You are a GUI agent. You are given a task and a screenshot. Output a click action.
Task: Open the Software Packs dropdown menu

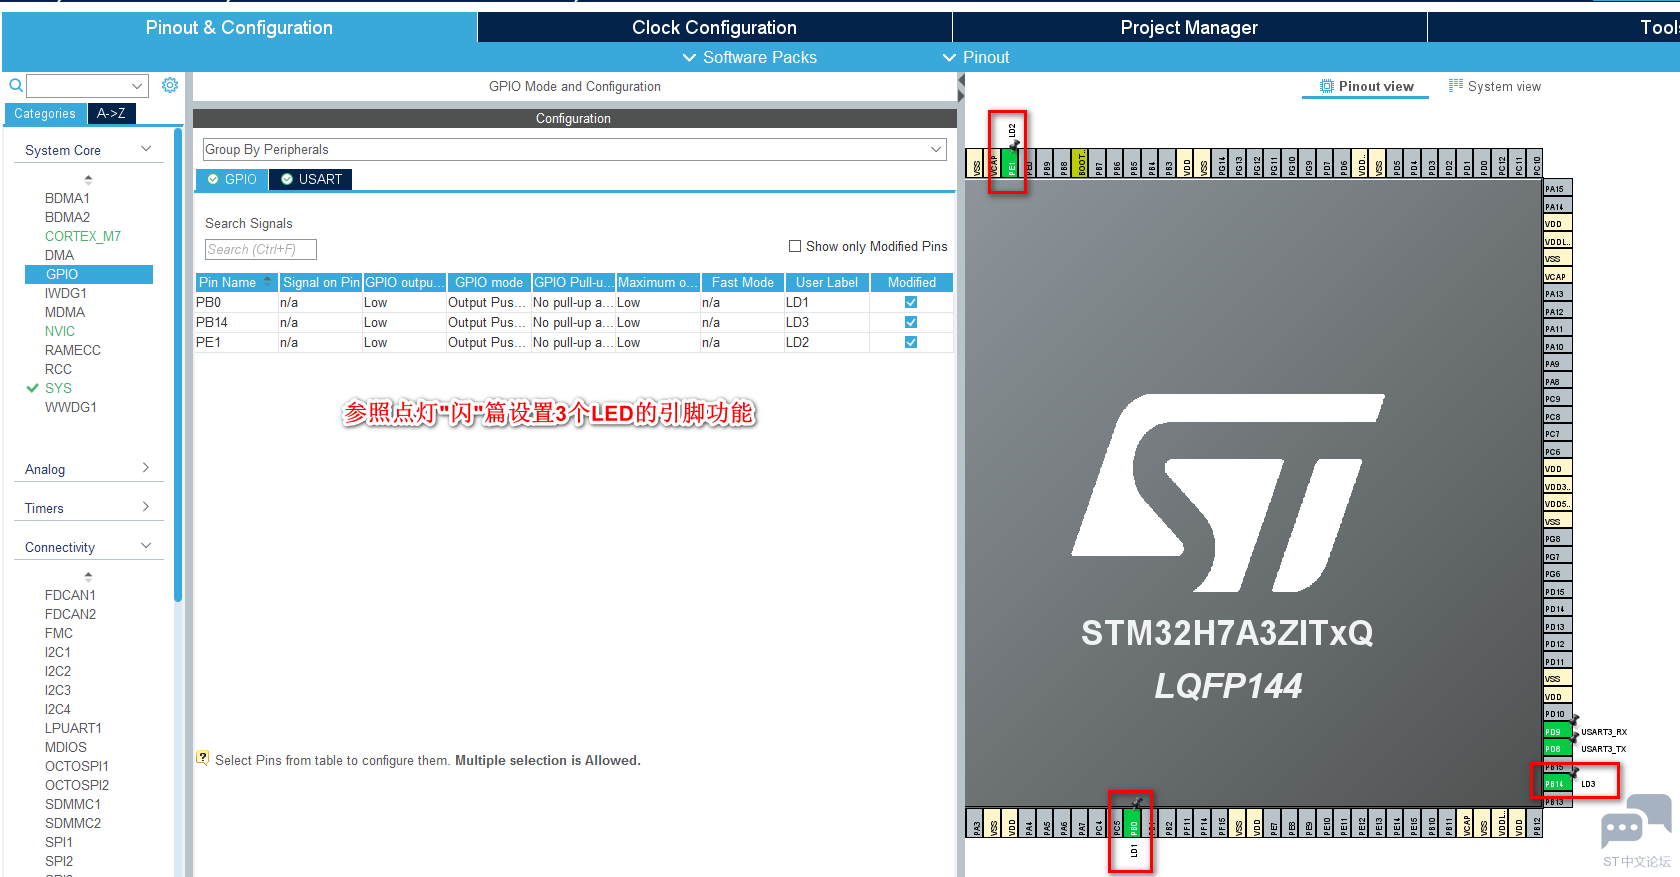point(749,57)
